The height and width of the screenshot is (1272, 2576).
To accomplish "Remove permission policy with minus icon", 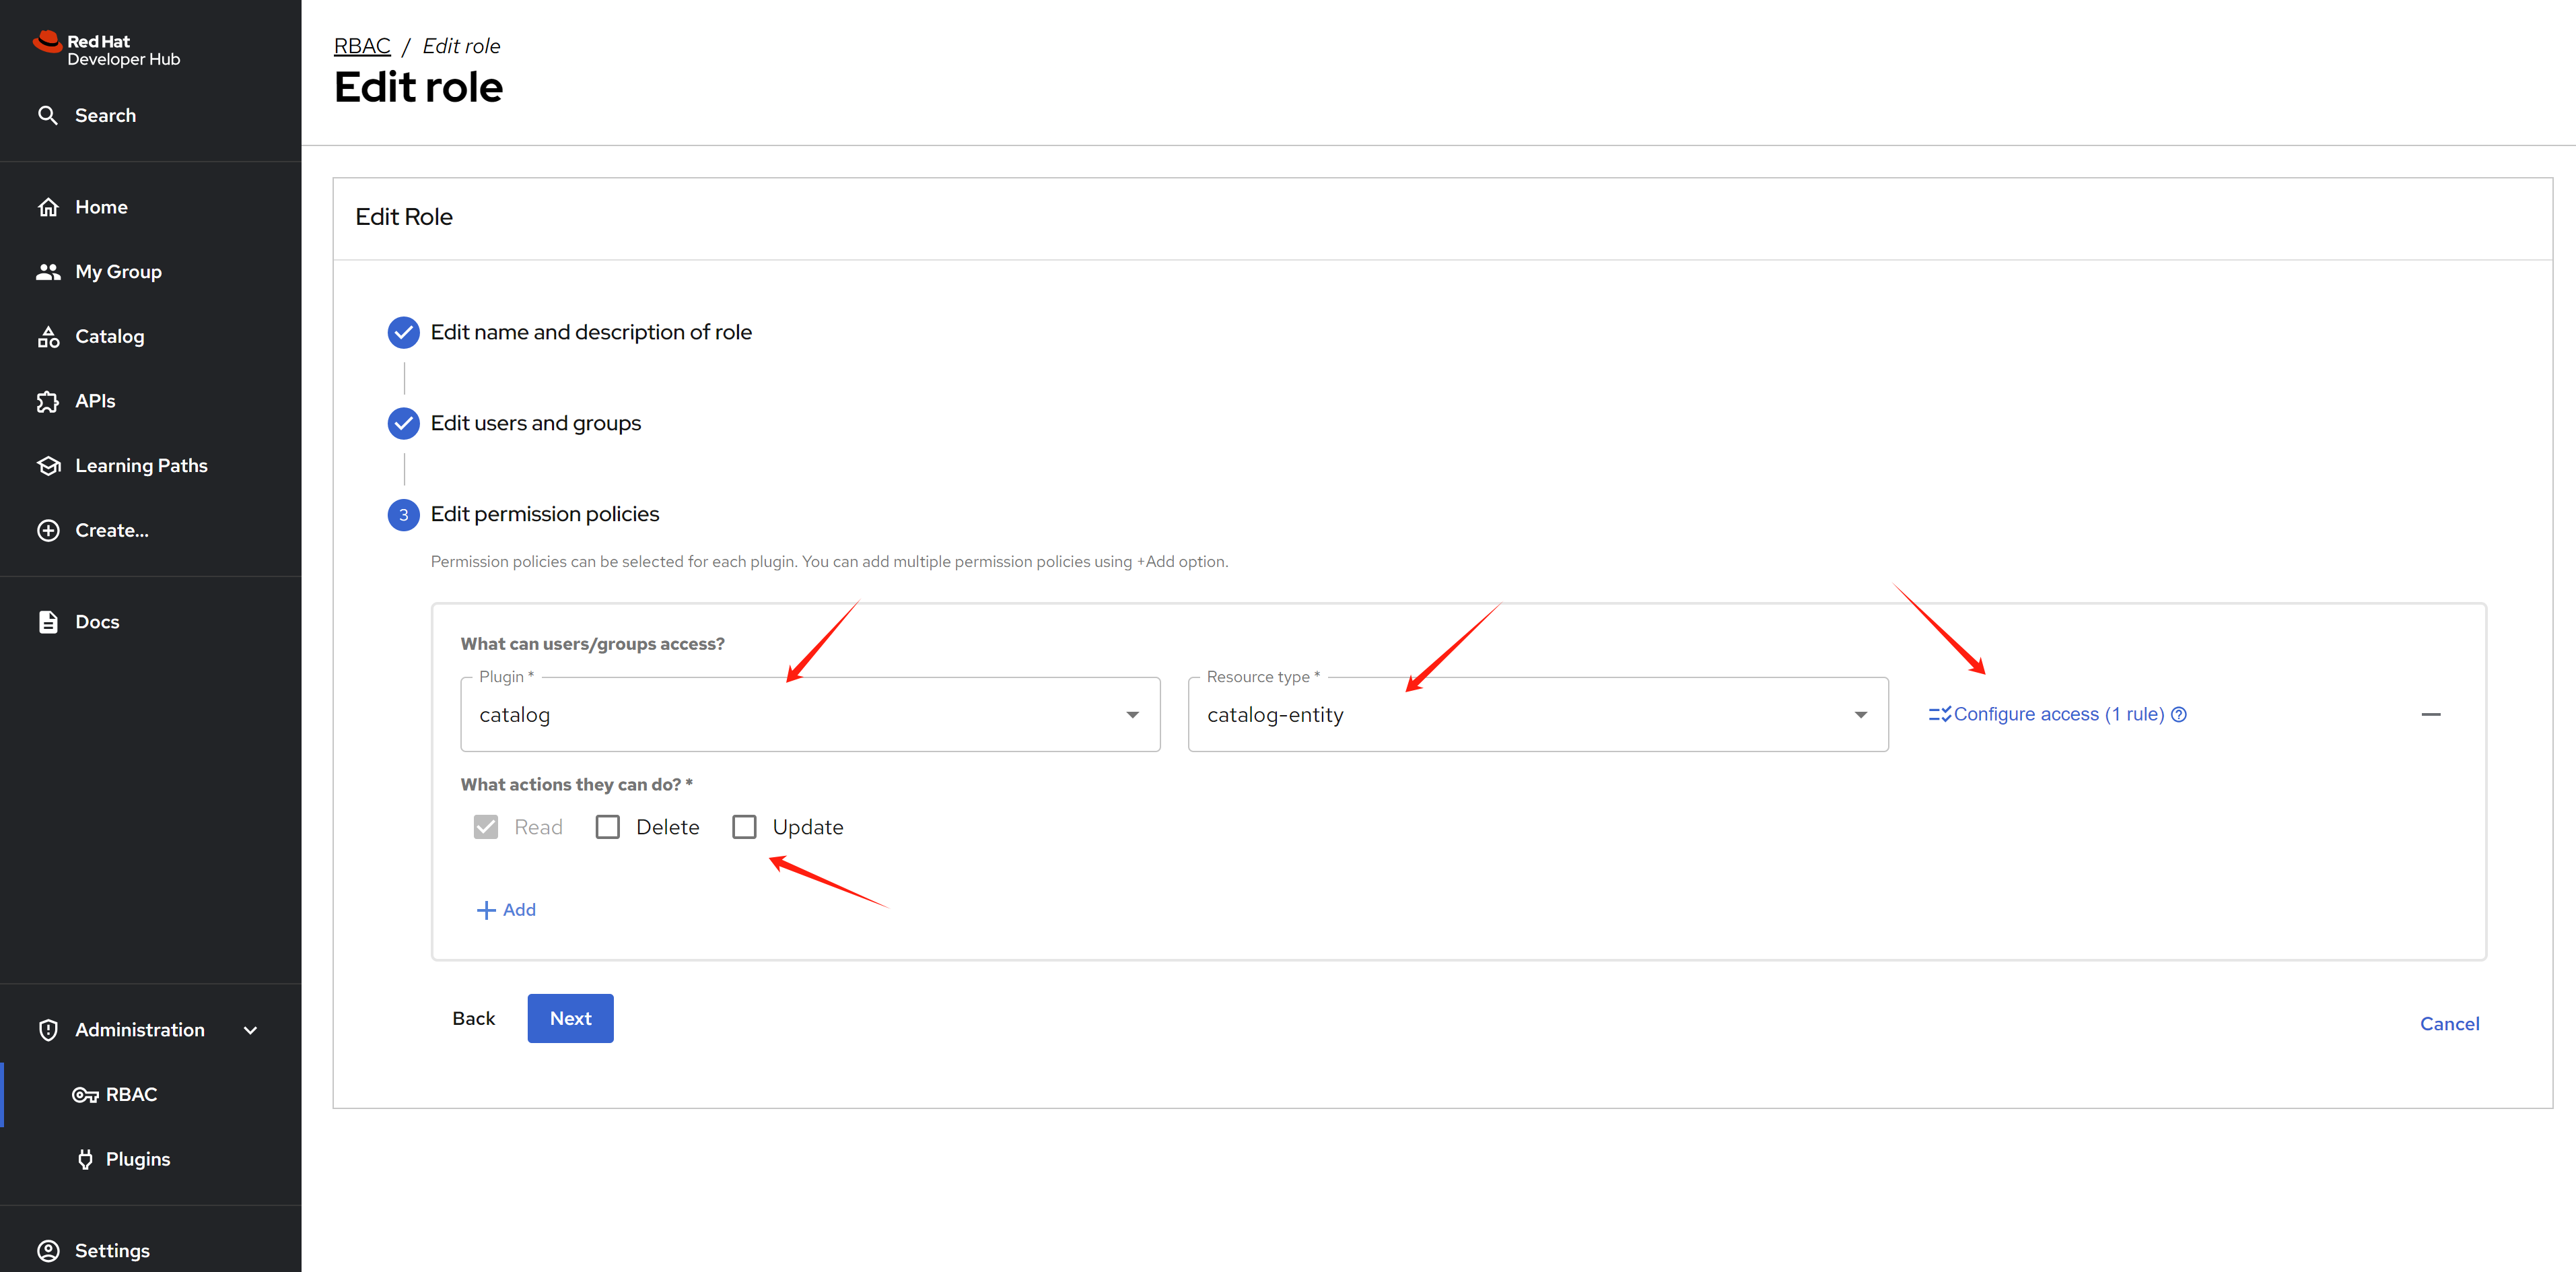I will [x=2430, y=715].
